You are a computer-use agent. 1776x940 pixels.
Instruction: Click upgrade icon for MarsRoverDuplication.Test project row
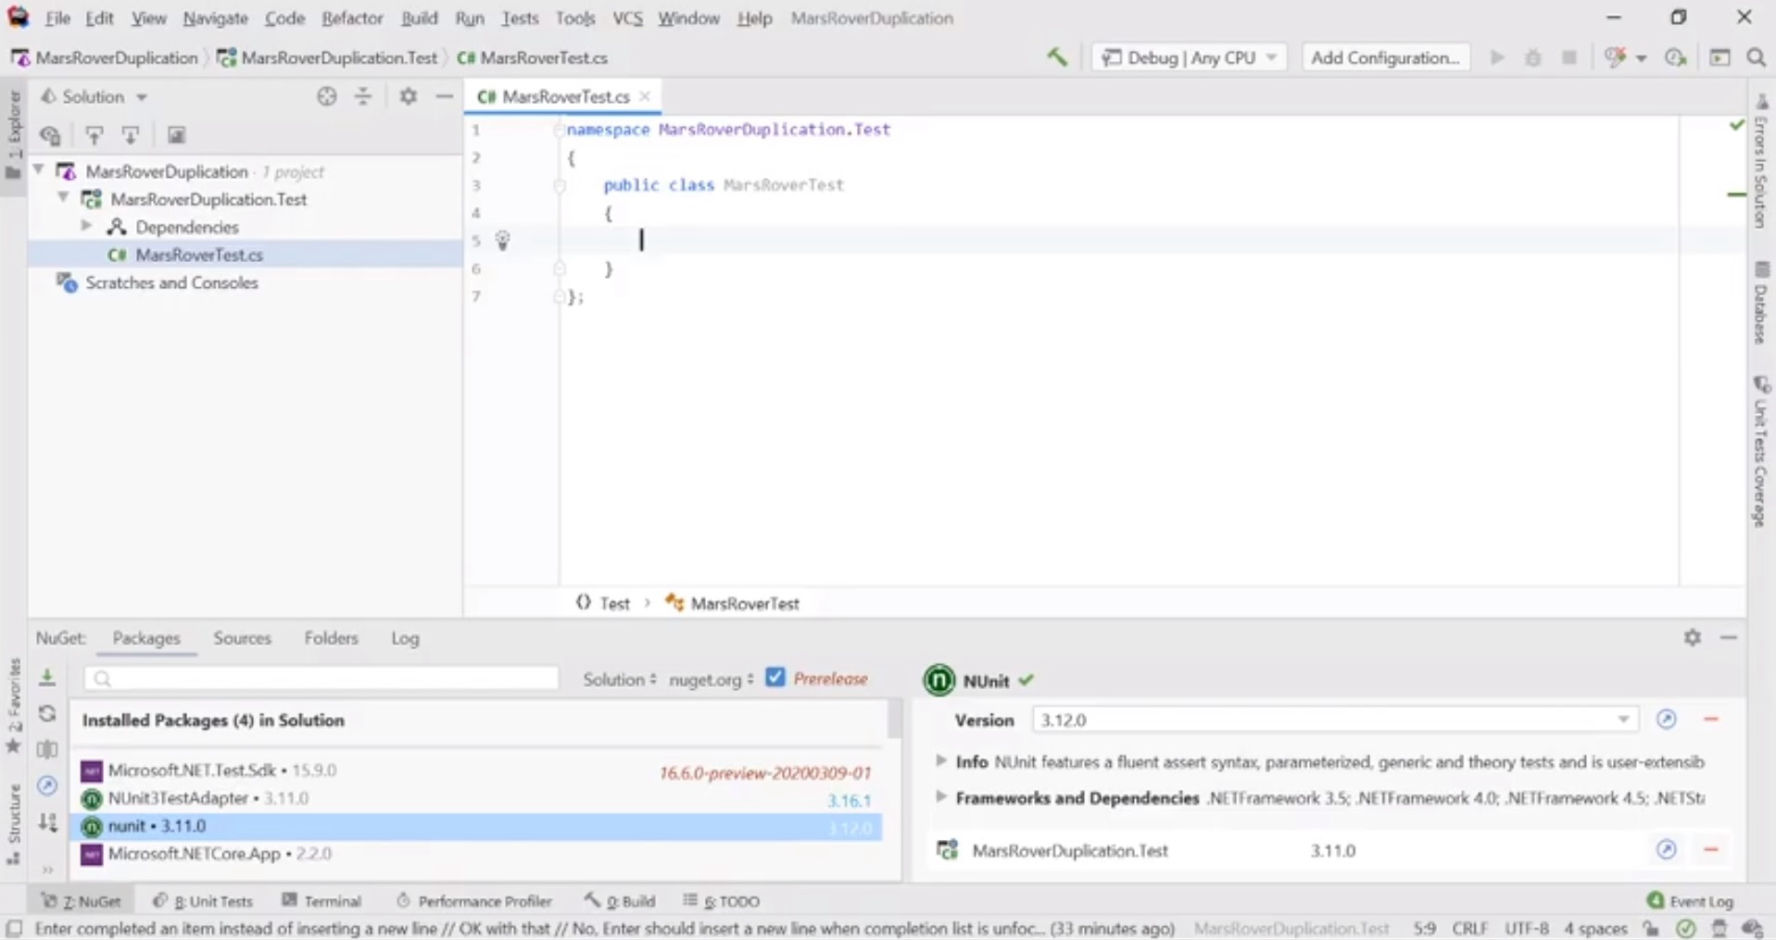1666,850
